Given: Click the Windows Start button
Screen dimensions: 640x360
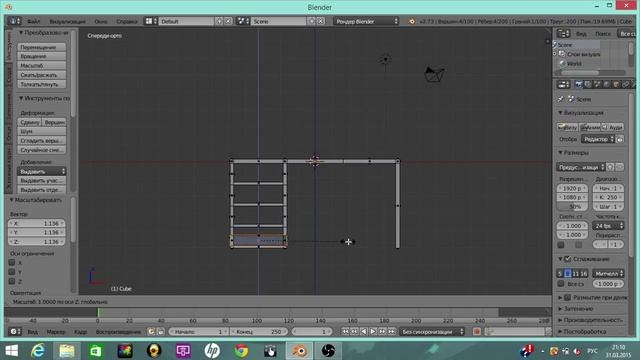Looking at the screenshot, I should pos(12,351).
